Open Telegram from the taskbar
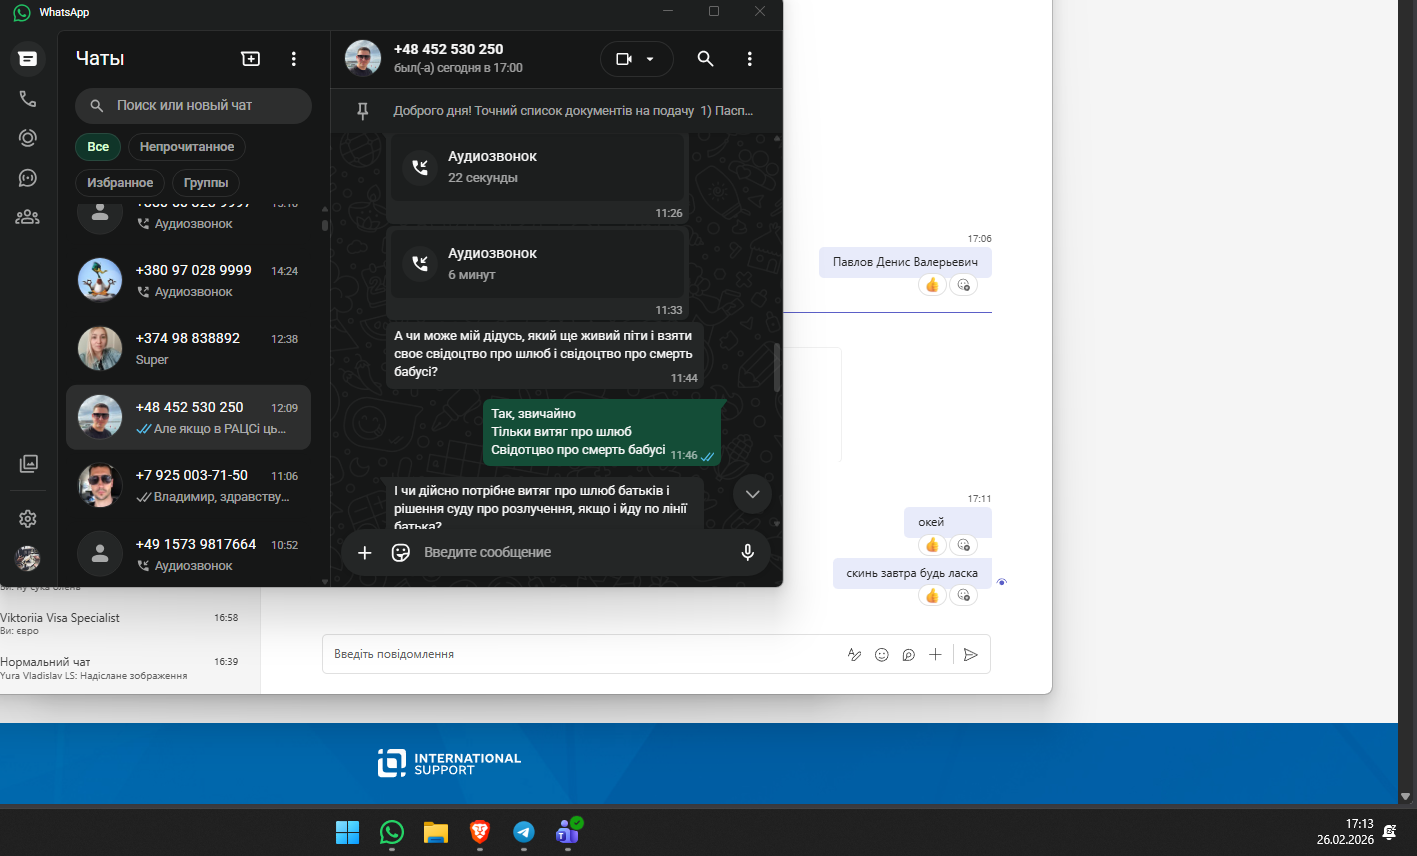Viewport: 1417px width, 856px height. (524, 832)
